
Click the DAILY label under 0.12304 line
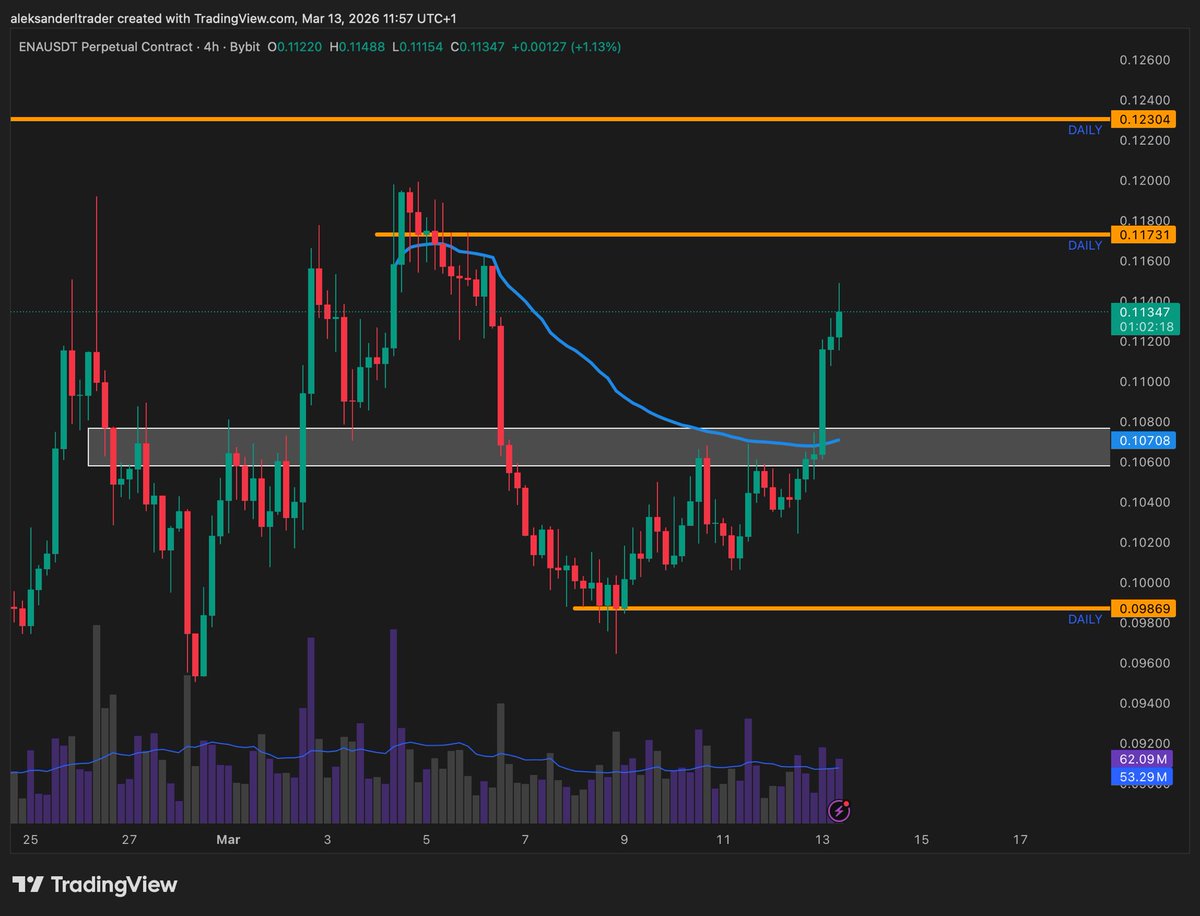(1085, 131)
